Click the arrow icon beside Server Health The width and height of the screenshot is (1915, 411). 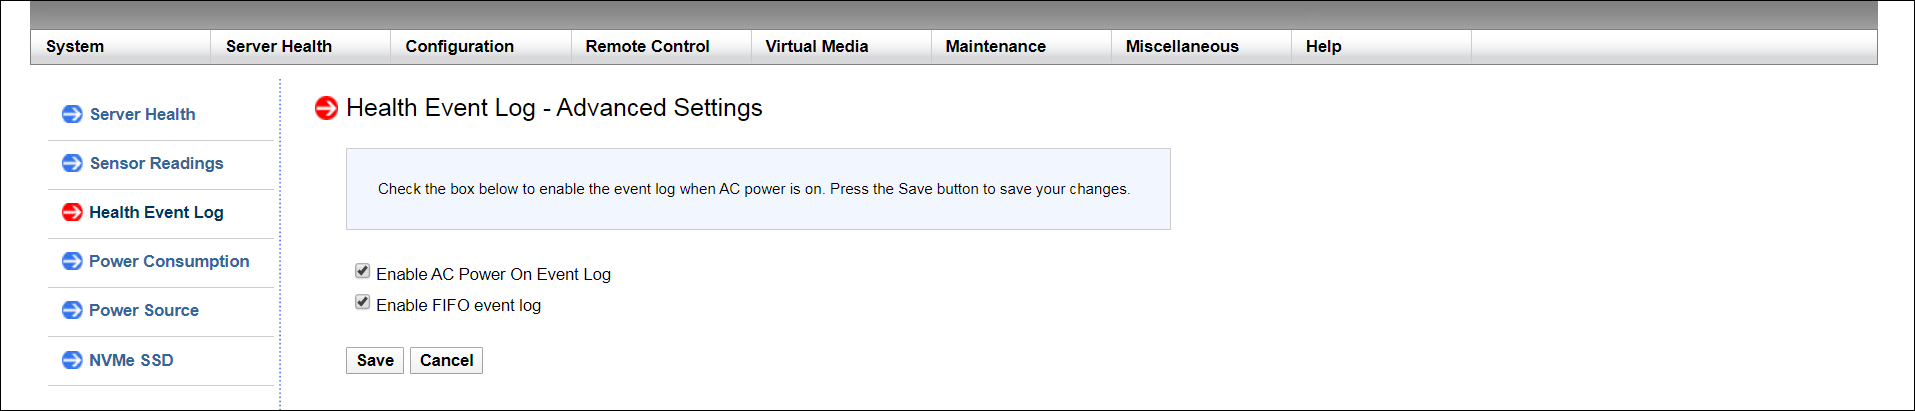(72, 114)
